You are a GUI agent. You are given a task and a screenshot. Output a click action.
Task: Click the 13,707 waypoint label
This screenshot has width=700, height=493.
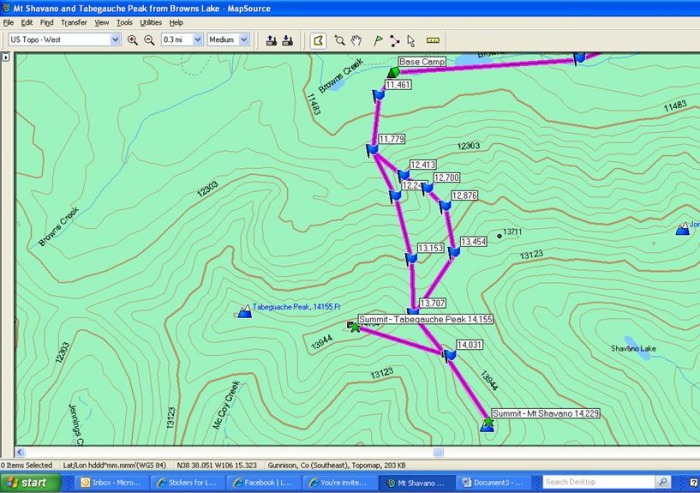click(433, 303)
